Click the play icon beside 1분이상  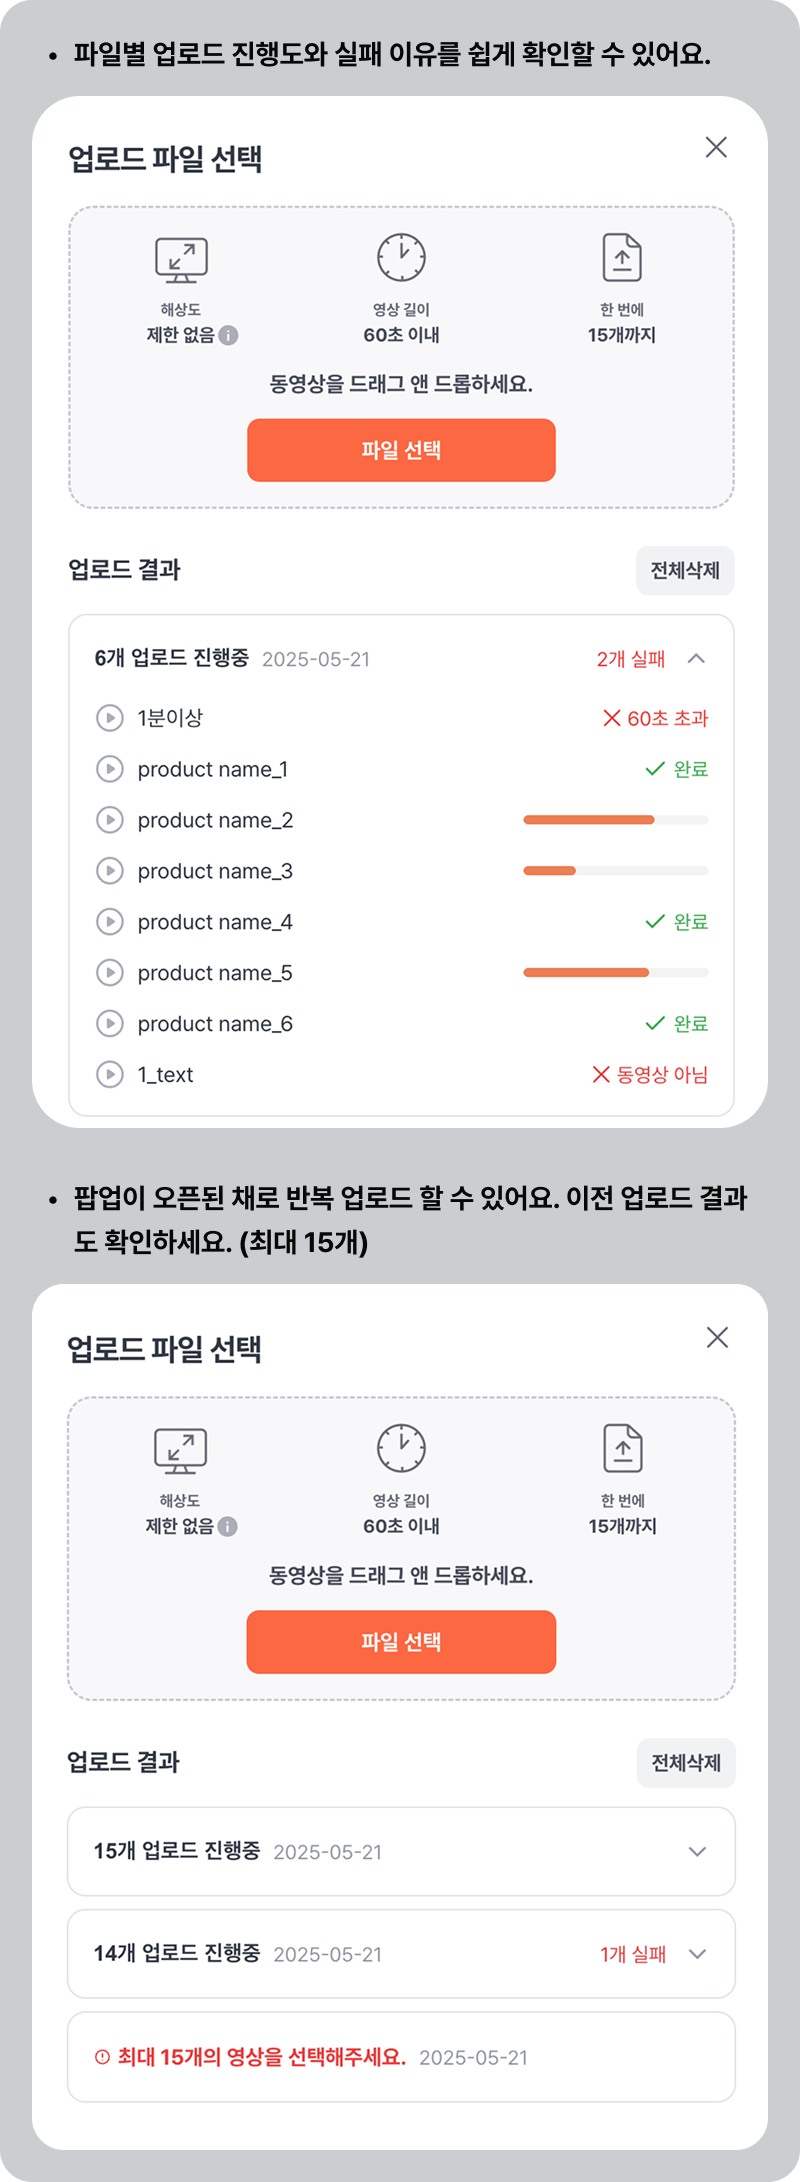pyautogui.click(x=109, y=718)
